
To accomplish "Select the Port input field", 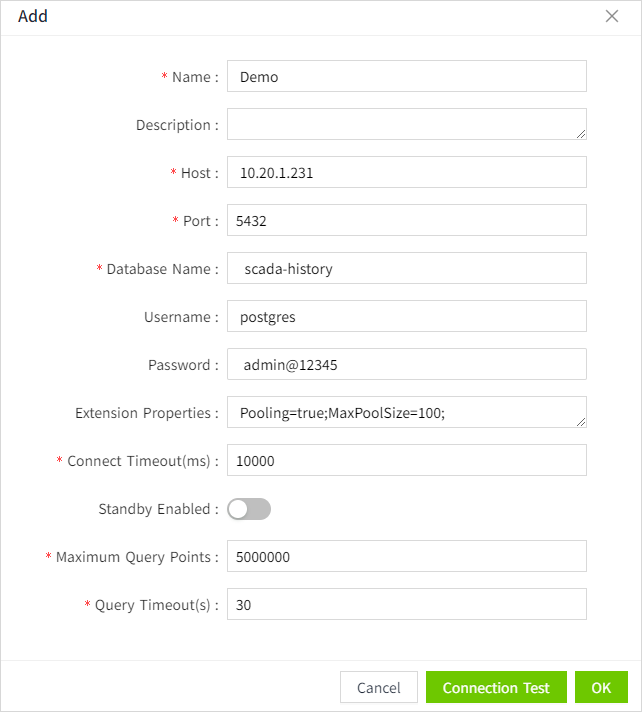I will (406, 221).
